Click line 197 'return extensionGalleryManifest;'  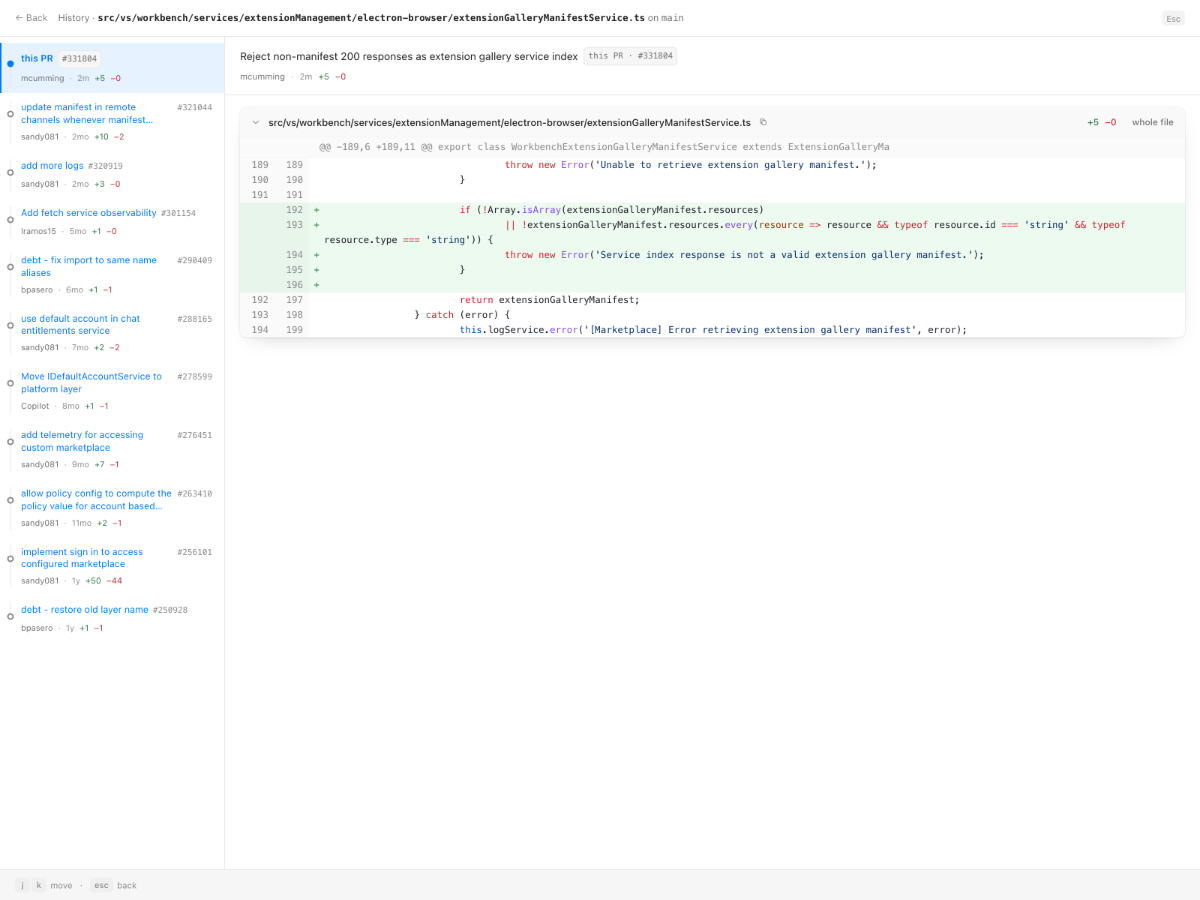tap(712, 300)
